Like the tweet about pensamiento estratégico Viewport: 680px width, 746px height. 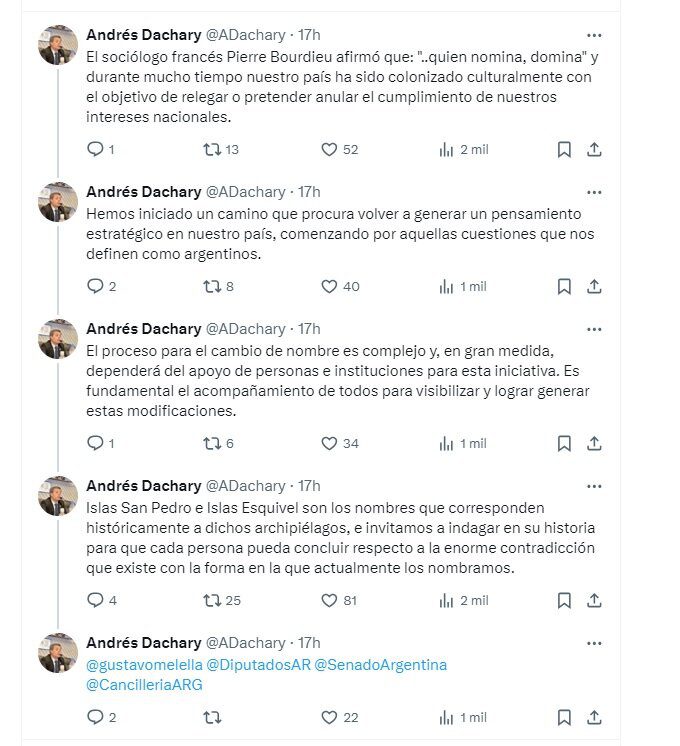(x=329, y=287)
